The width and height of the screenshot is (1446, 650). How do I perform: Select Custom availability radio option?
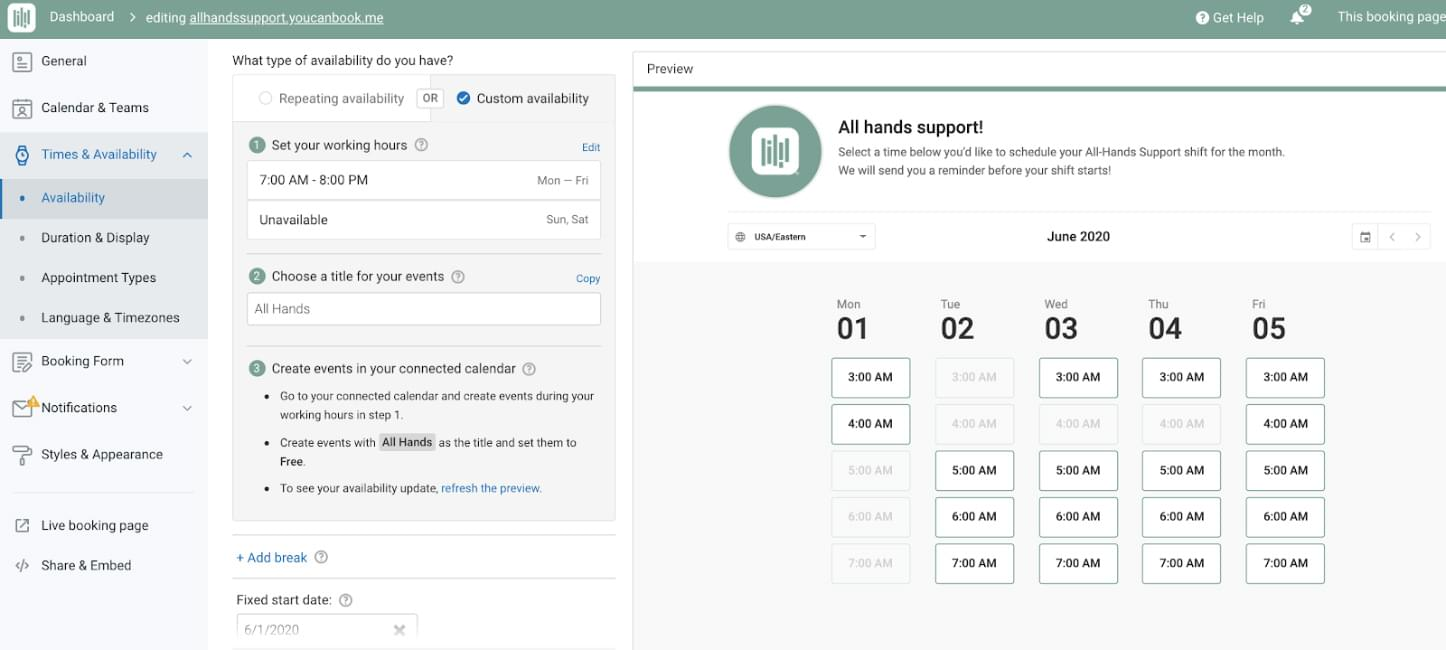point(463,98)
